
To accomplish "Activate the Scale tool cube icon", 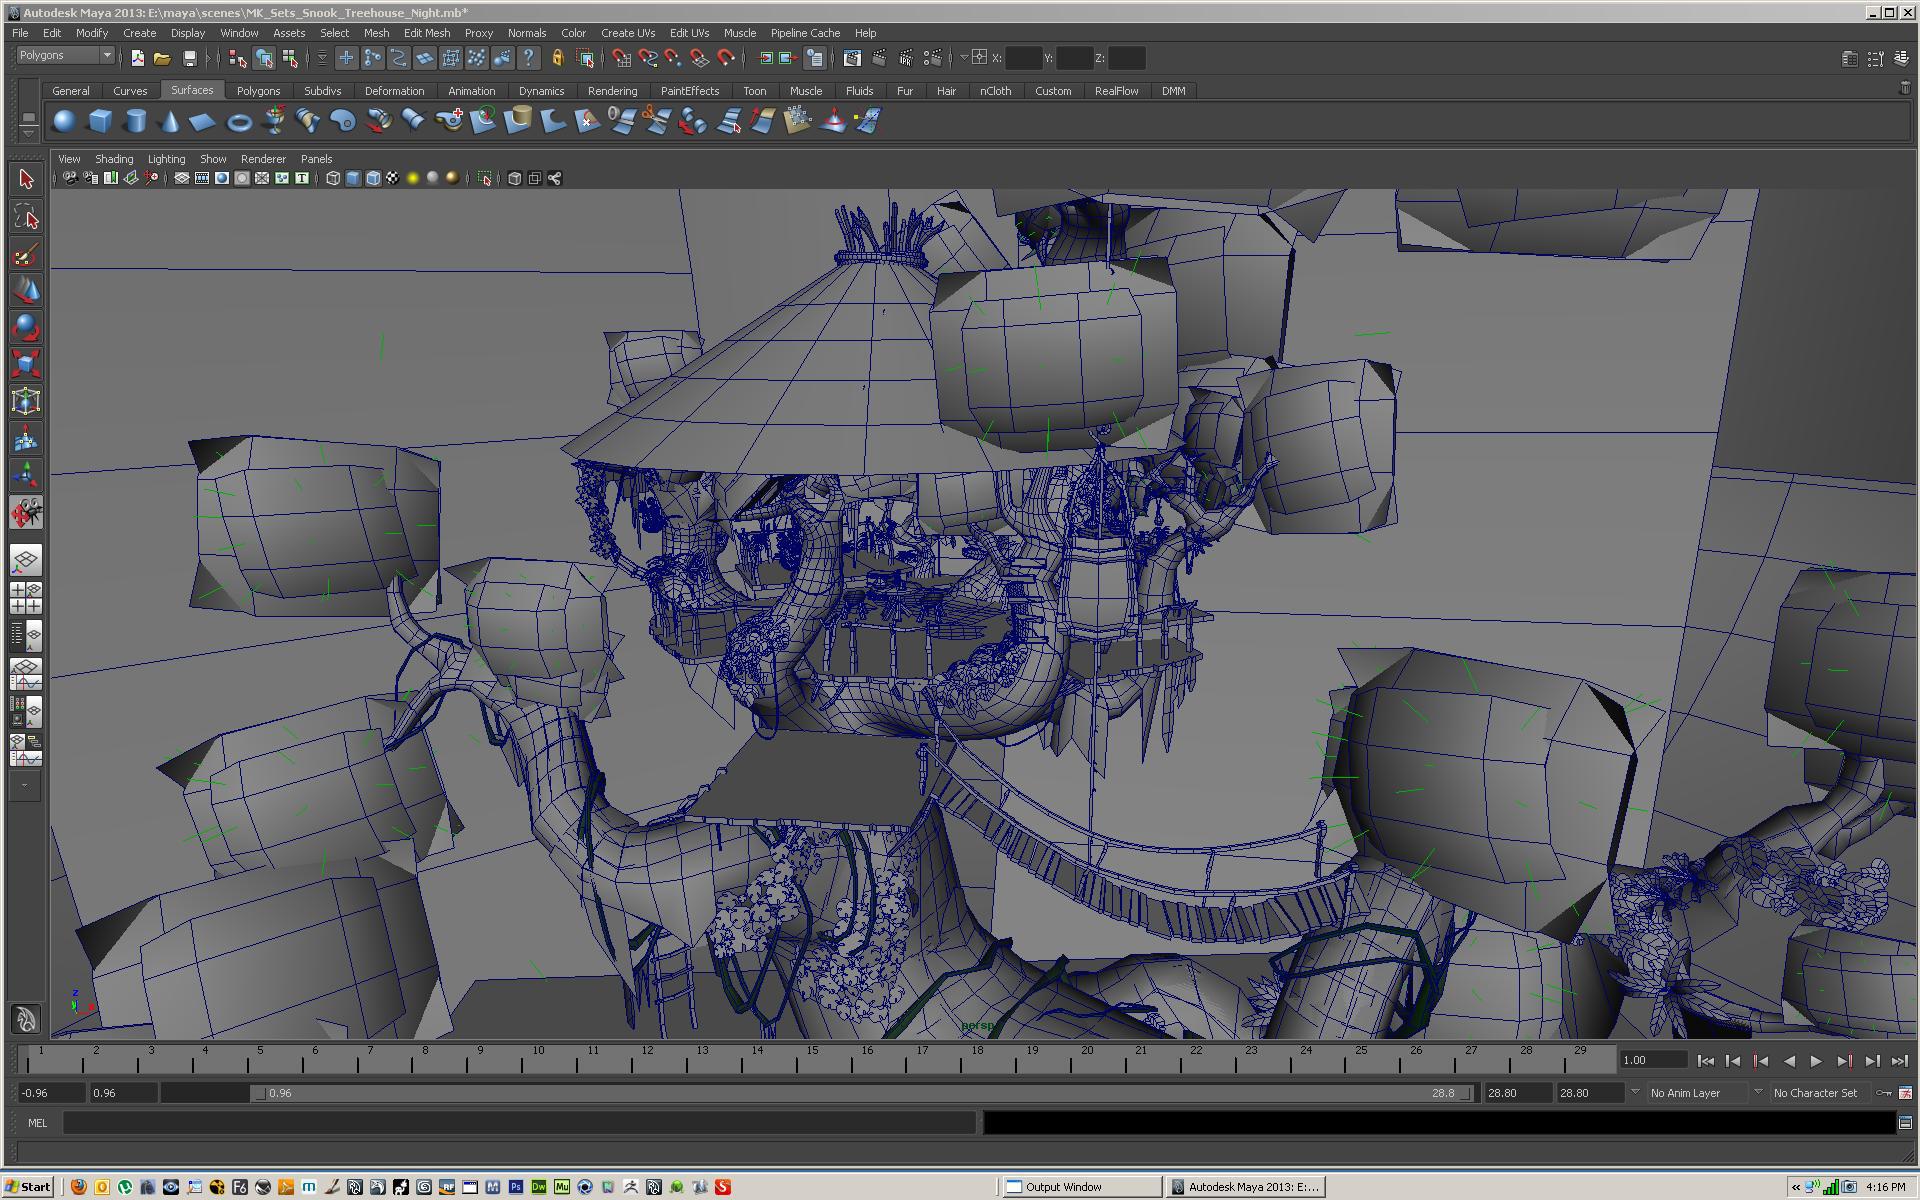I will [x=26, y=365].
